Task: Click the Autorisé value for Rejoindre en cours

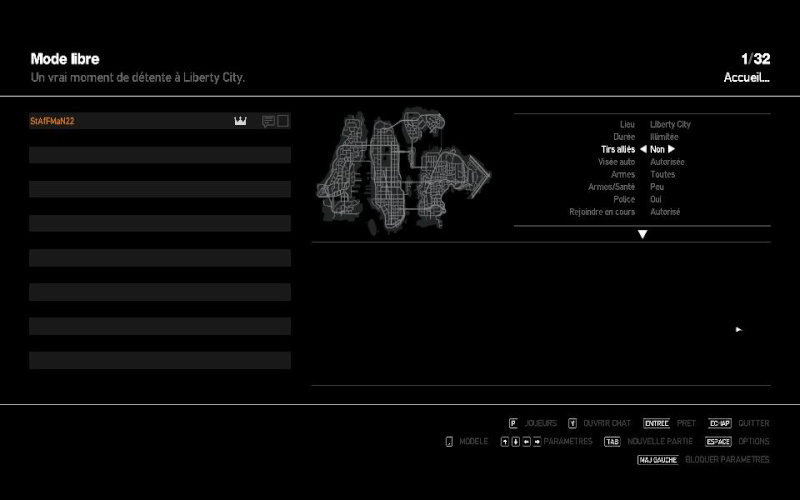Action: pos(665,212)
